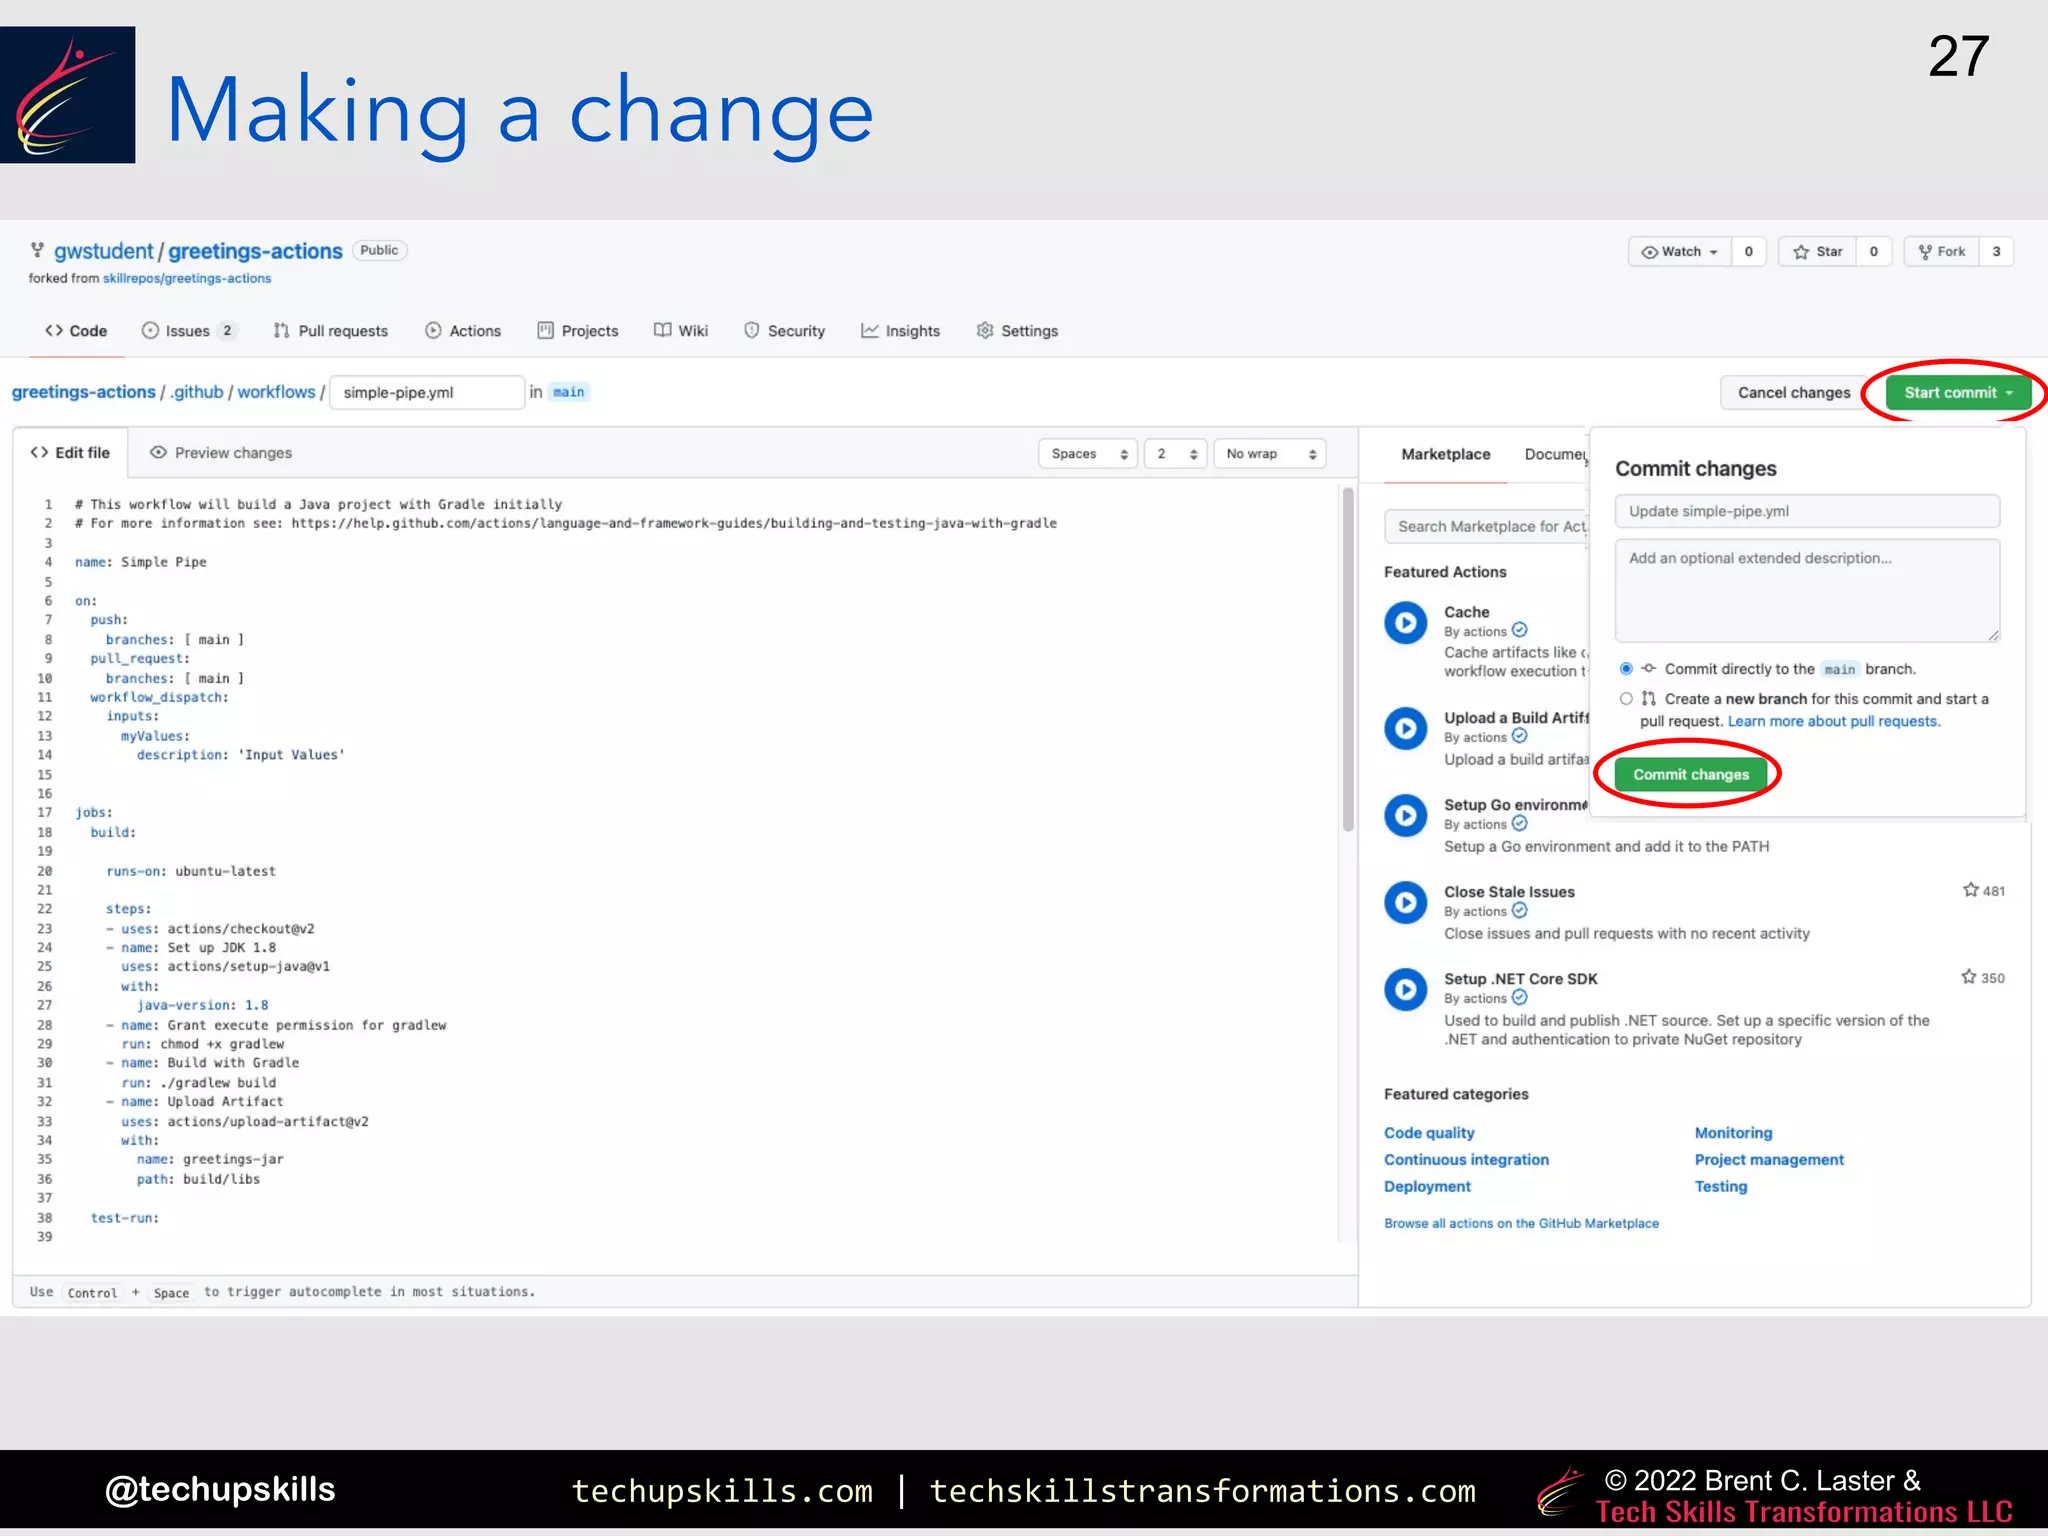The width and height of the screenshot is (2048, 1536).
Task: Select Commit directly to the main branch
Action: click(x=1626, y=669)
